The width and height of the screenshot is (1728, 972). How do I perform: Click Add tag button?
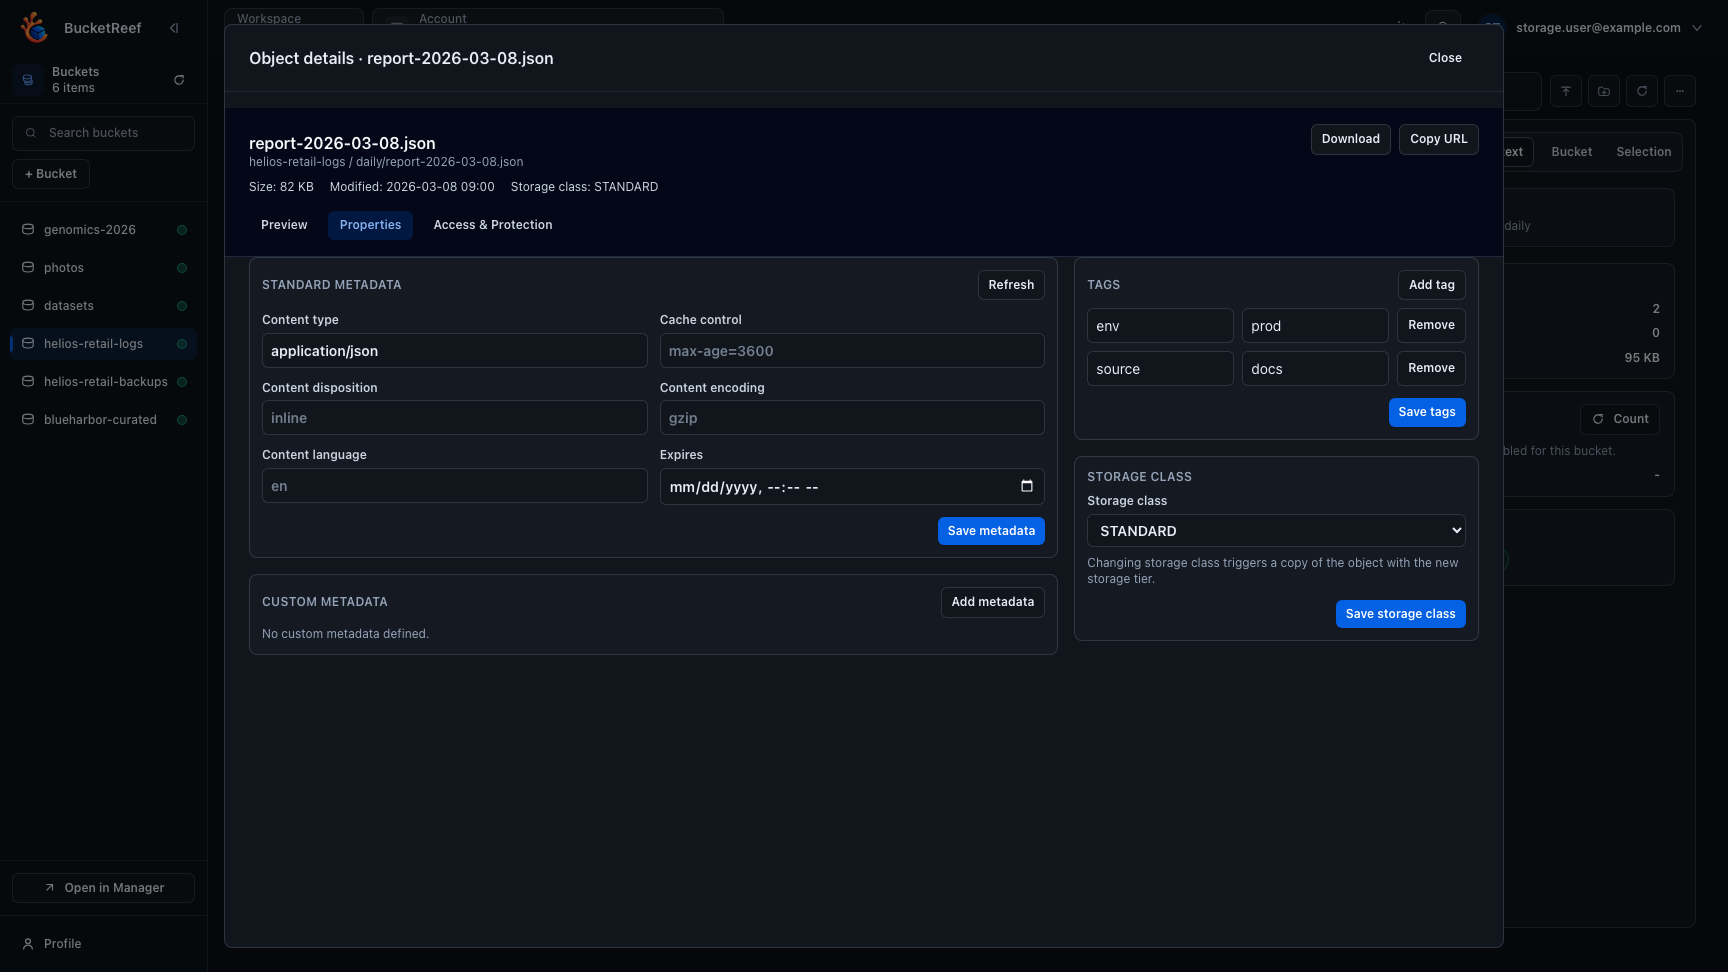(x=1432, y=285)
